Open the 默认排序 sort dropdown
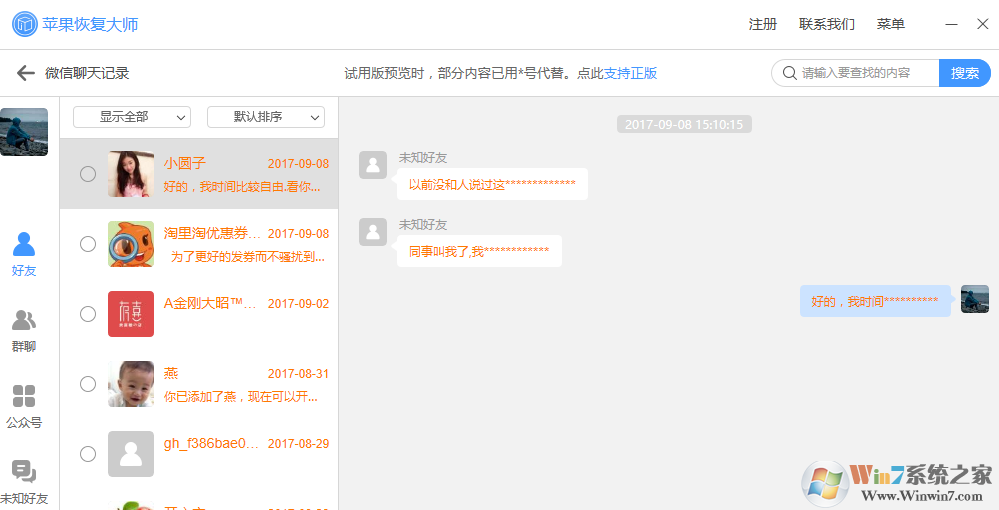 click(x=266, y=117)
